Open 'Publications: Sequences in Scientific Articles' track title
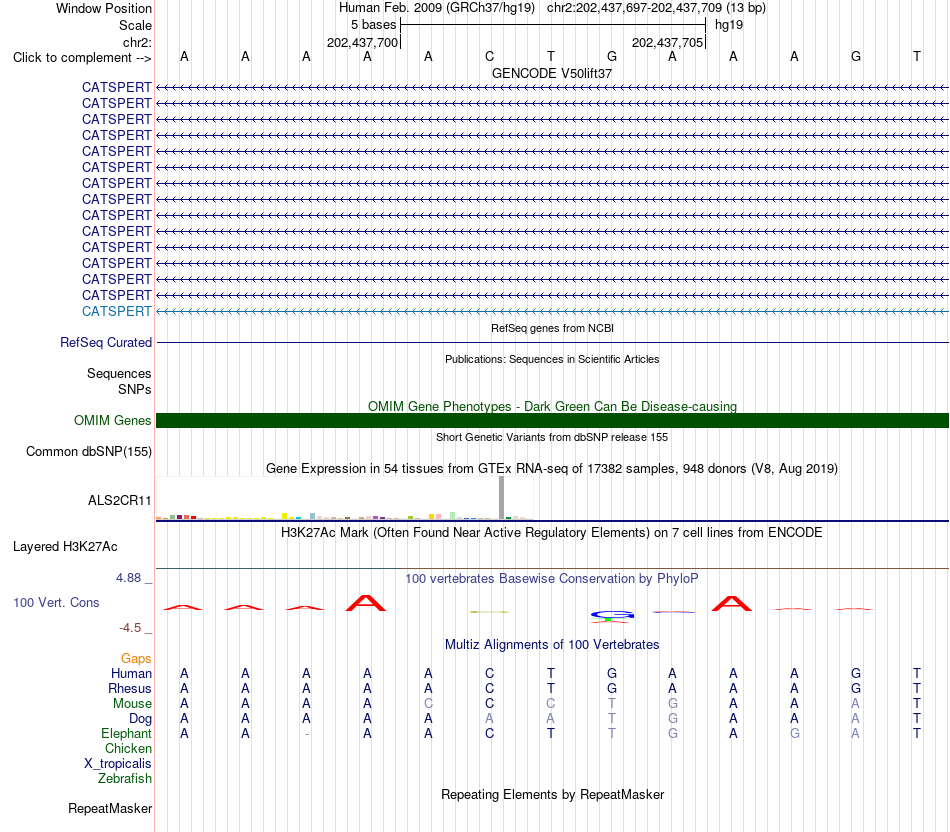This screenshot has width=950, height=832. (552, 359)
